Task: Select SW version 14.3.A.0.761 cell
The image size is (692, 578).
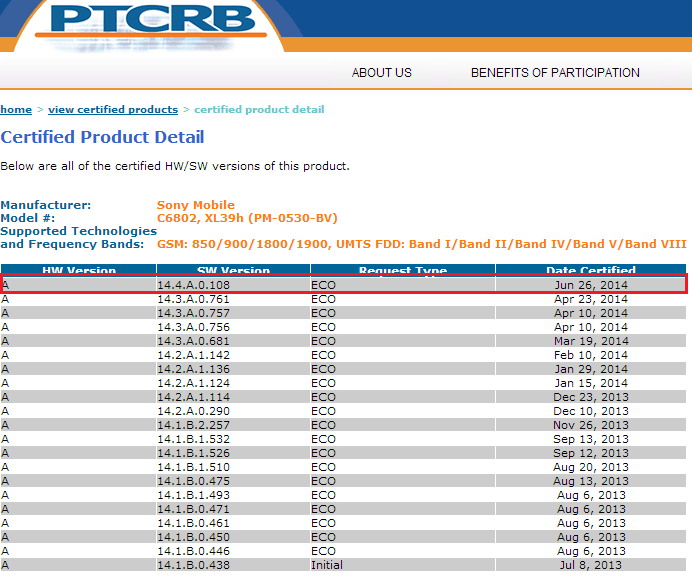Action: [233, 299]
